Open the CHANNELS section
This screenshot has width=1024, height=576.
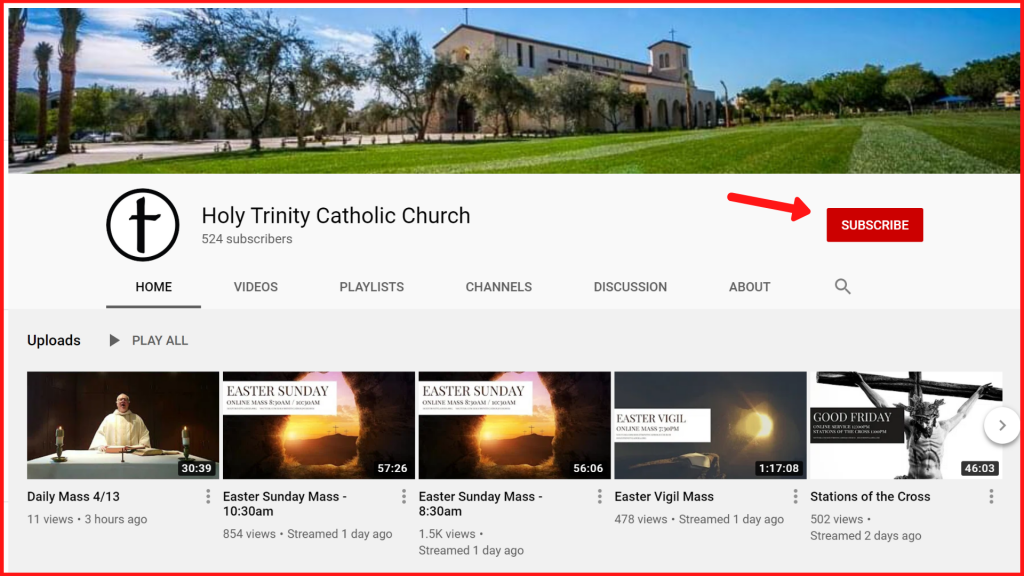(498, 287)
